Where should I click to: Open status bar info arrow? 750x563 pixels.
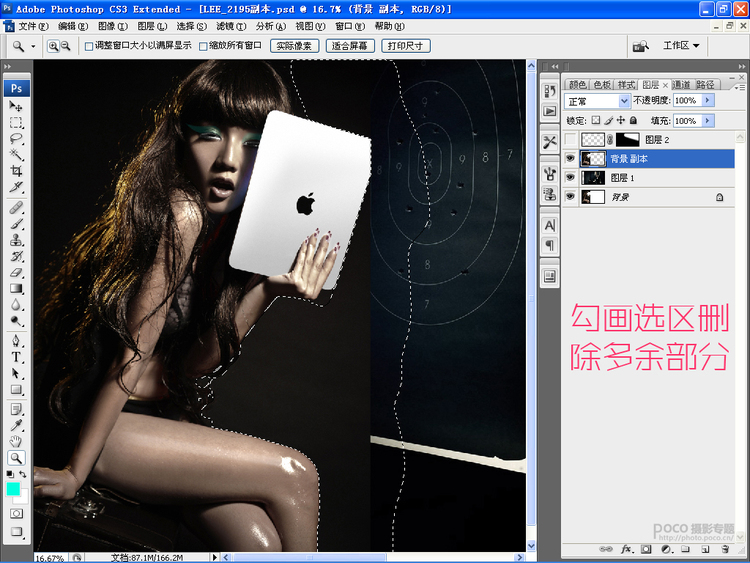click(x=214, y=557)
